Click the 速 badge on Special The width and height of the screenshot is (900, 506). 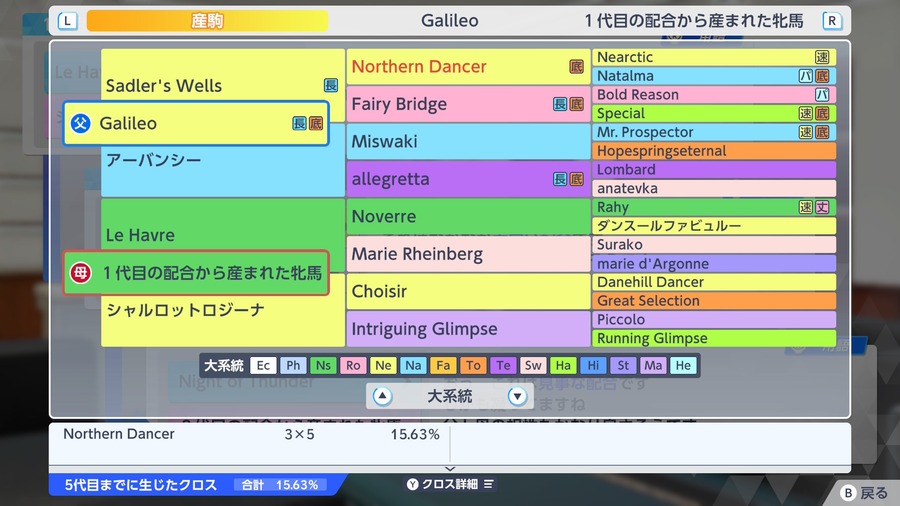click(806, 114)
